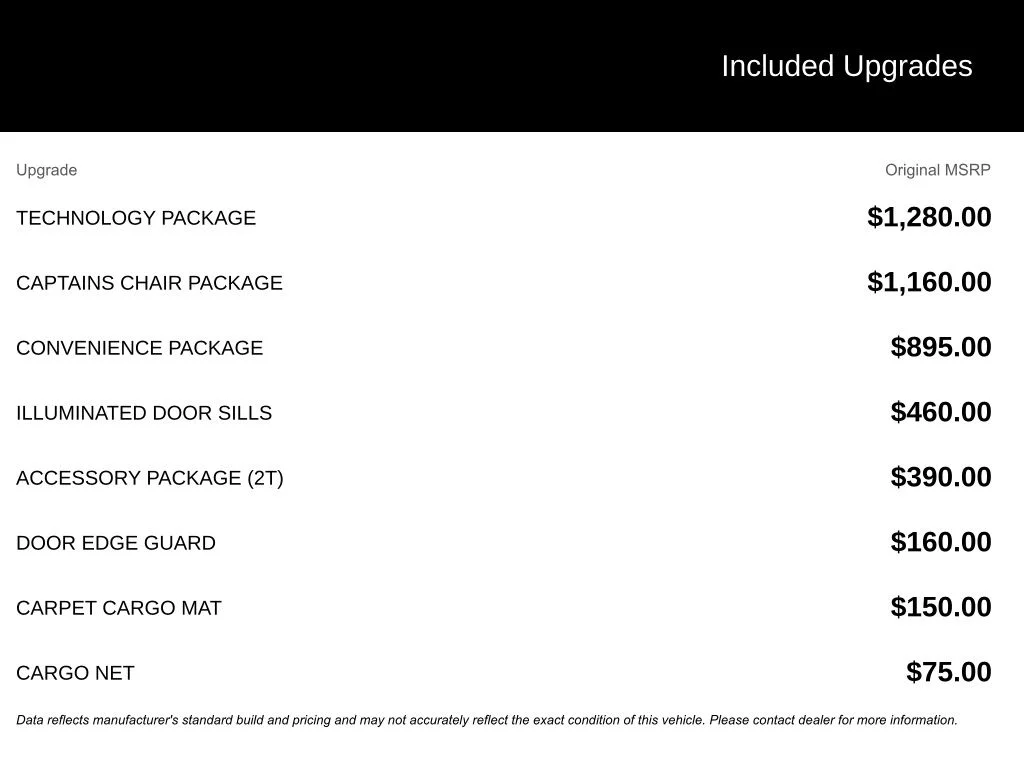Click the TECHNOLOGY PACKAGE row label

(x=136, y=218)
